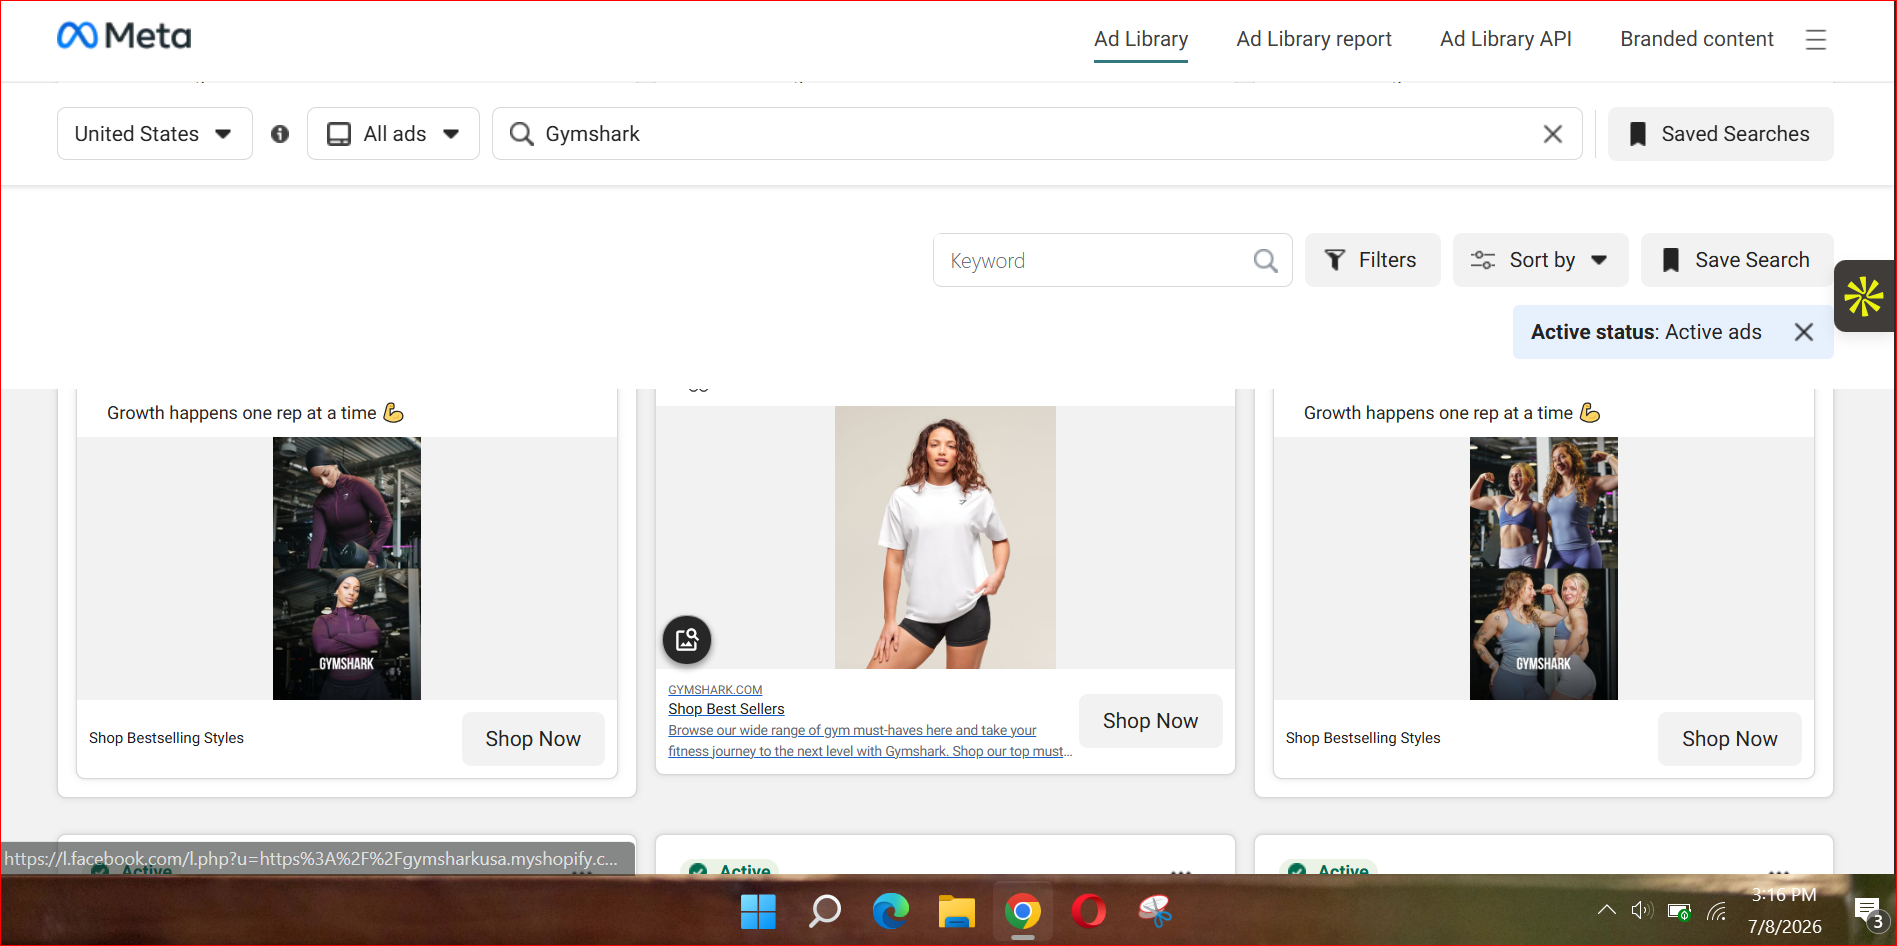Screen dimensions: 1897x946
Task: Click Shop Now on flexing women ad
Action: coord(1729,739)
